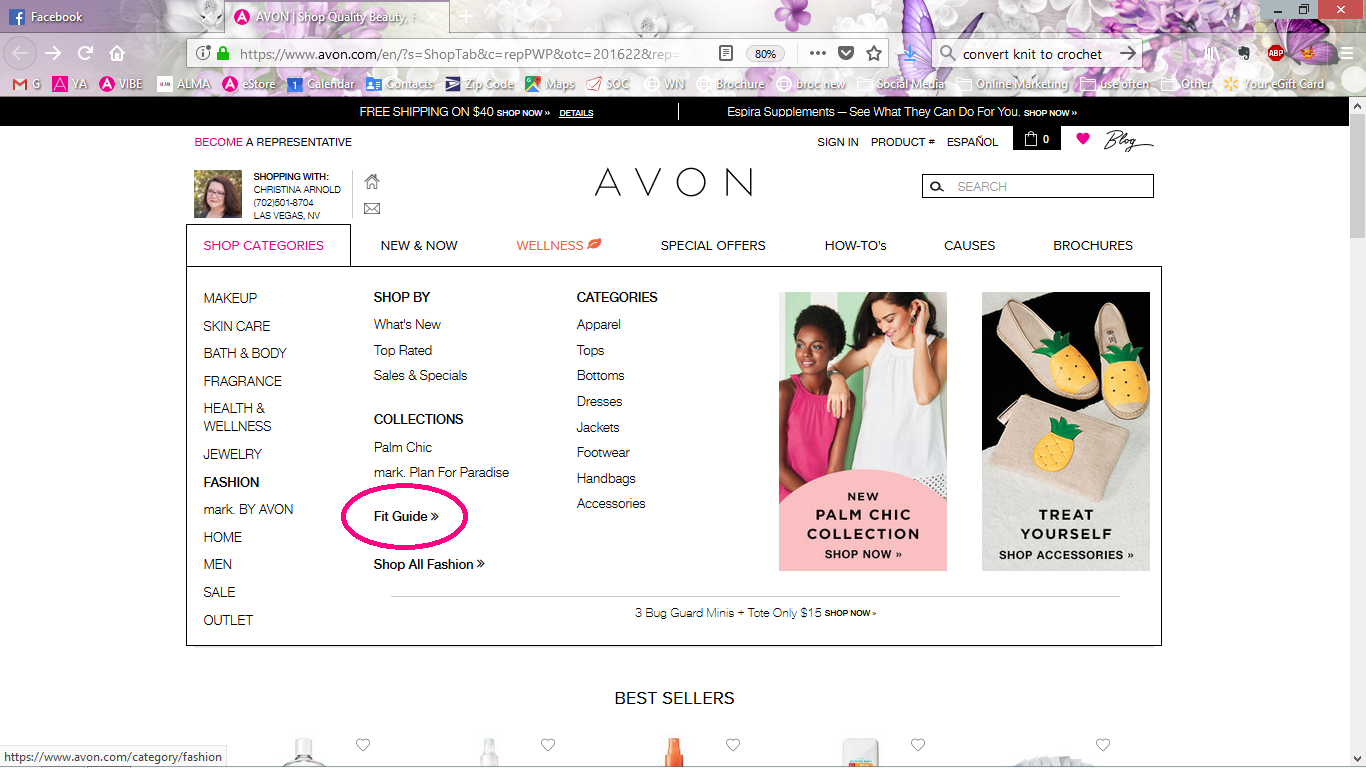Expand the Online Marketing bookmarks folder
This screenshot has width=1366, height=768.
(x=1012, y=84)
